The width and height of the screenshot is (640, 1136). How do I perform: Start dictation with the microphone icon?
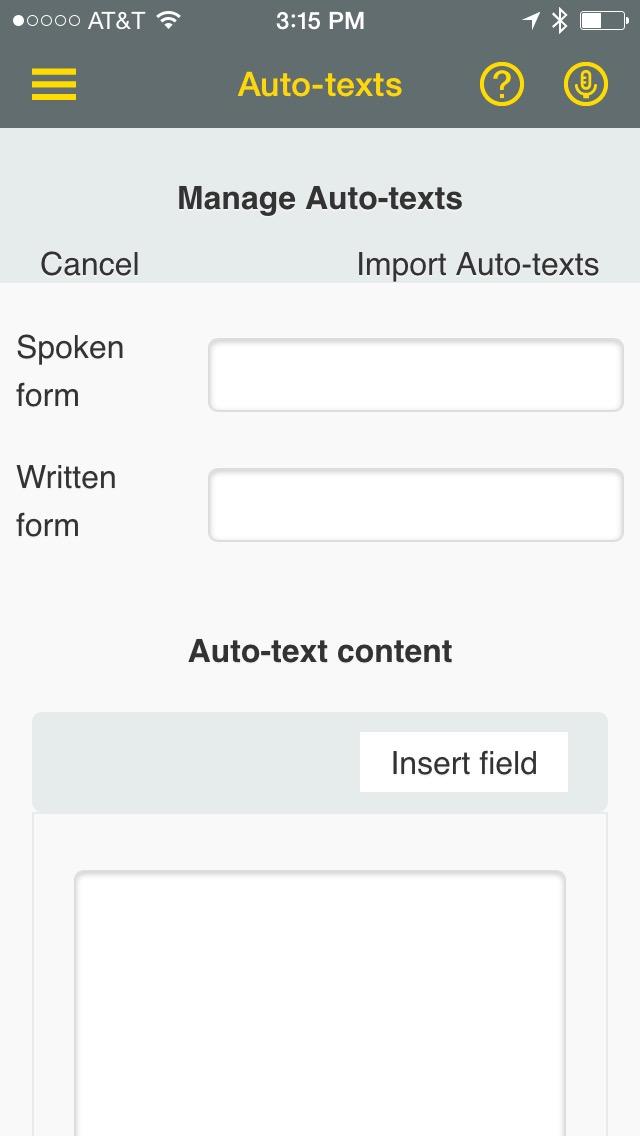coord(585,85)
